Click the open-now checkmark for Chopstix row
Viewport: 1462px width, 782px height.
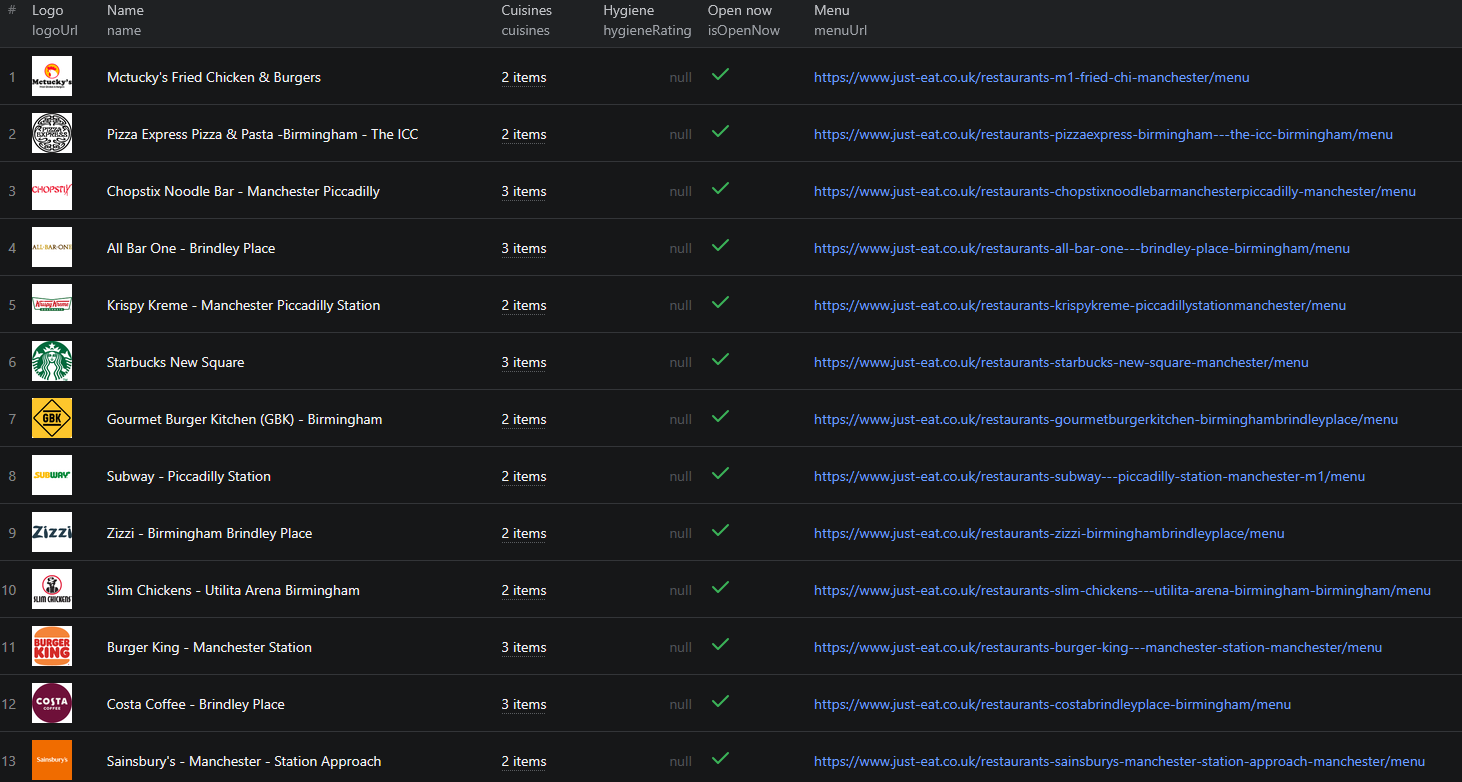tap(720, 188)
